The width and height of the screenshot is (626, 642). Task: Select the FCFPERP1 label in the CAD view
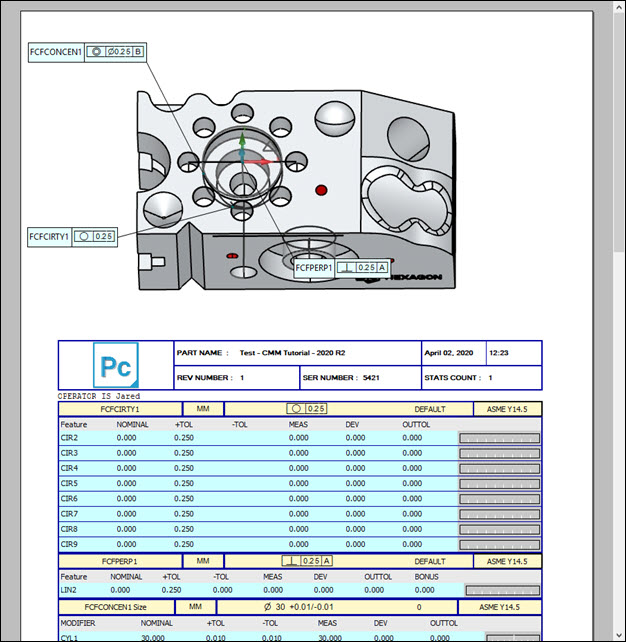tap(314, 268)
